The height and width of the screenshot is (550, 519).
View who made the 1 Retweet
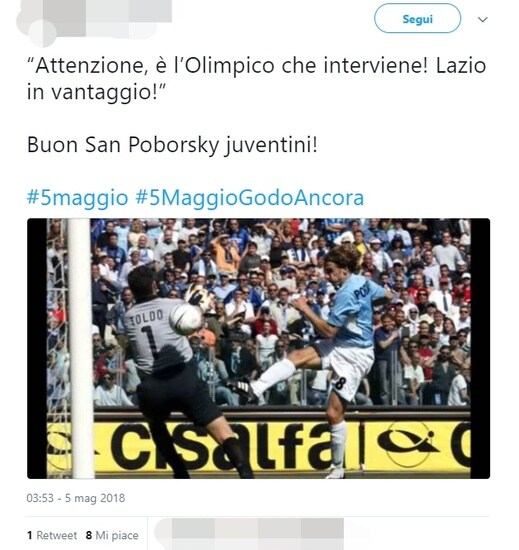[x=52, y=535]
